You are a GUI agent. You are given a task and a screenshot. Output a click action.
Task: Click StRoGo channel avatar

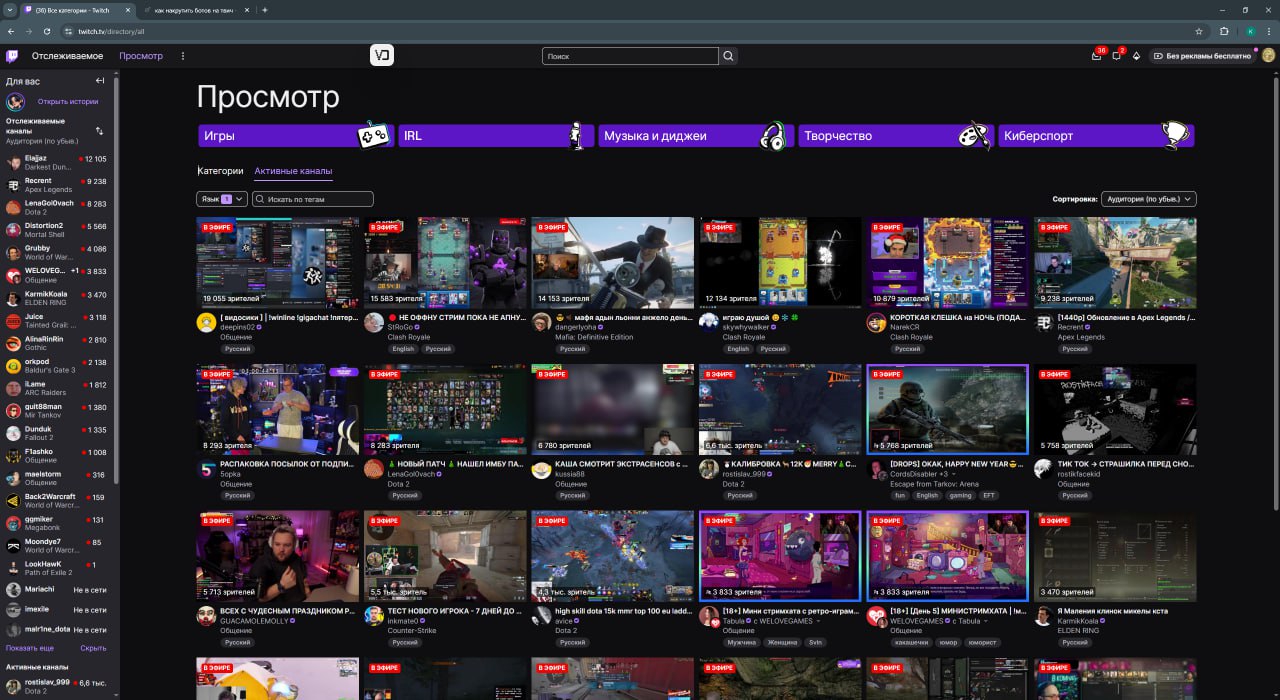click(373, 322)
